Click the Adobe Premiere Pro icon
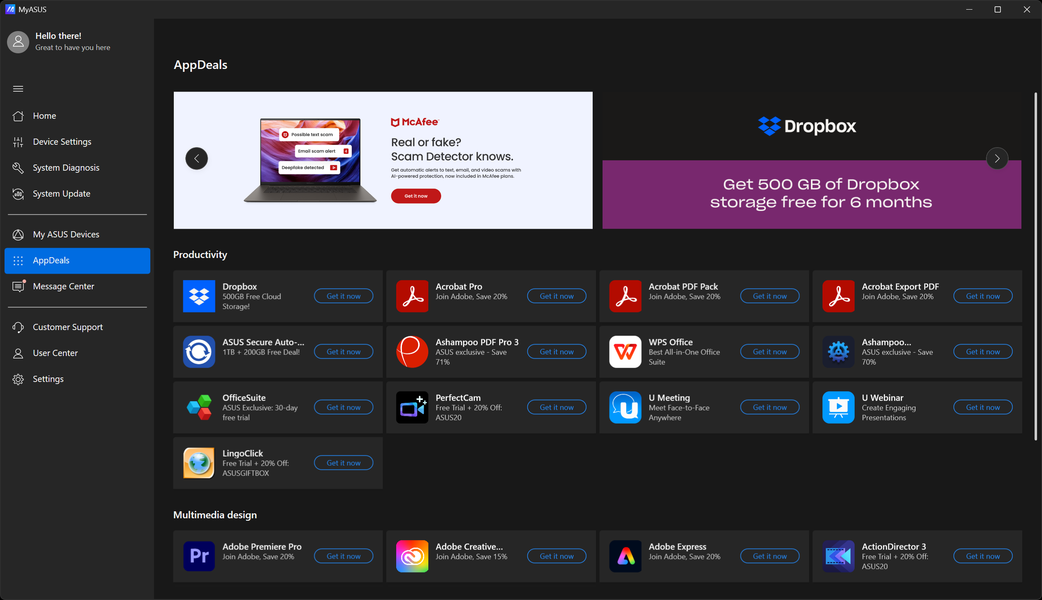The image size is (1042, 600). [x=199, y=556]
